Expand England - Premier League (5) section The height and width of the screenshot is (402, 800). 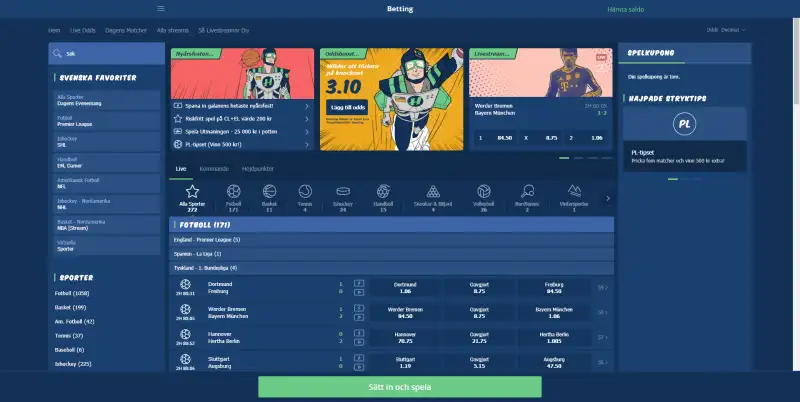[391, 240]
